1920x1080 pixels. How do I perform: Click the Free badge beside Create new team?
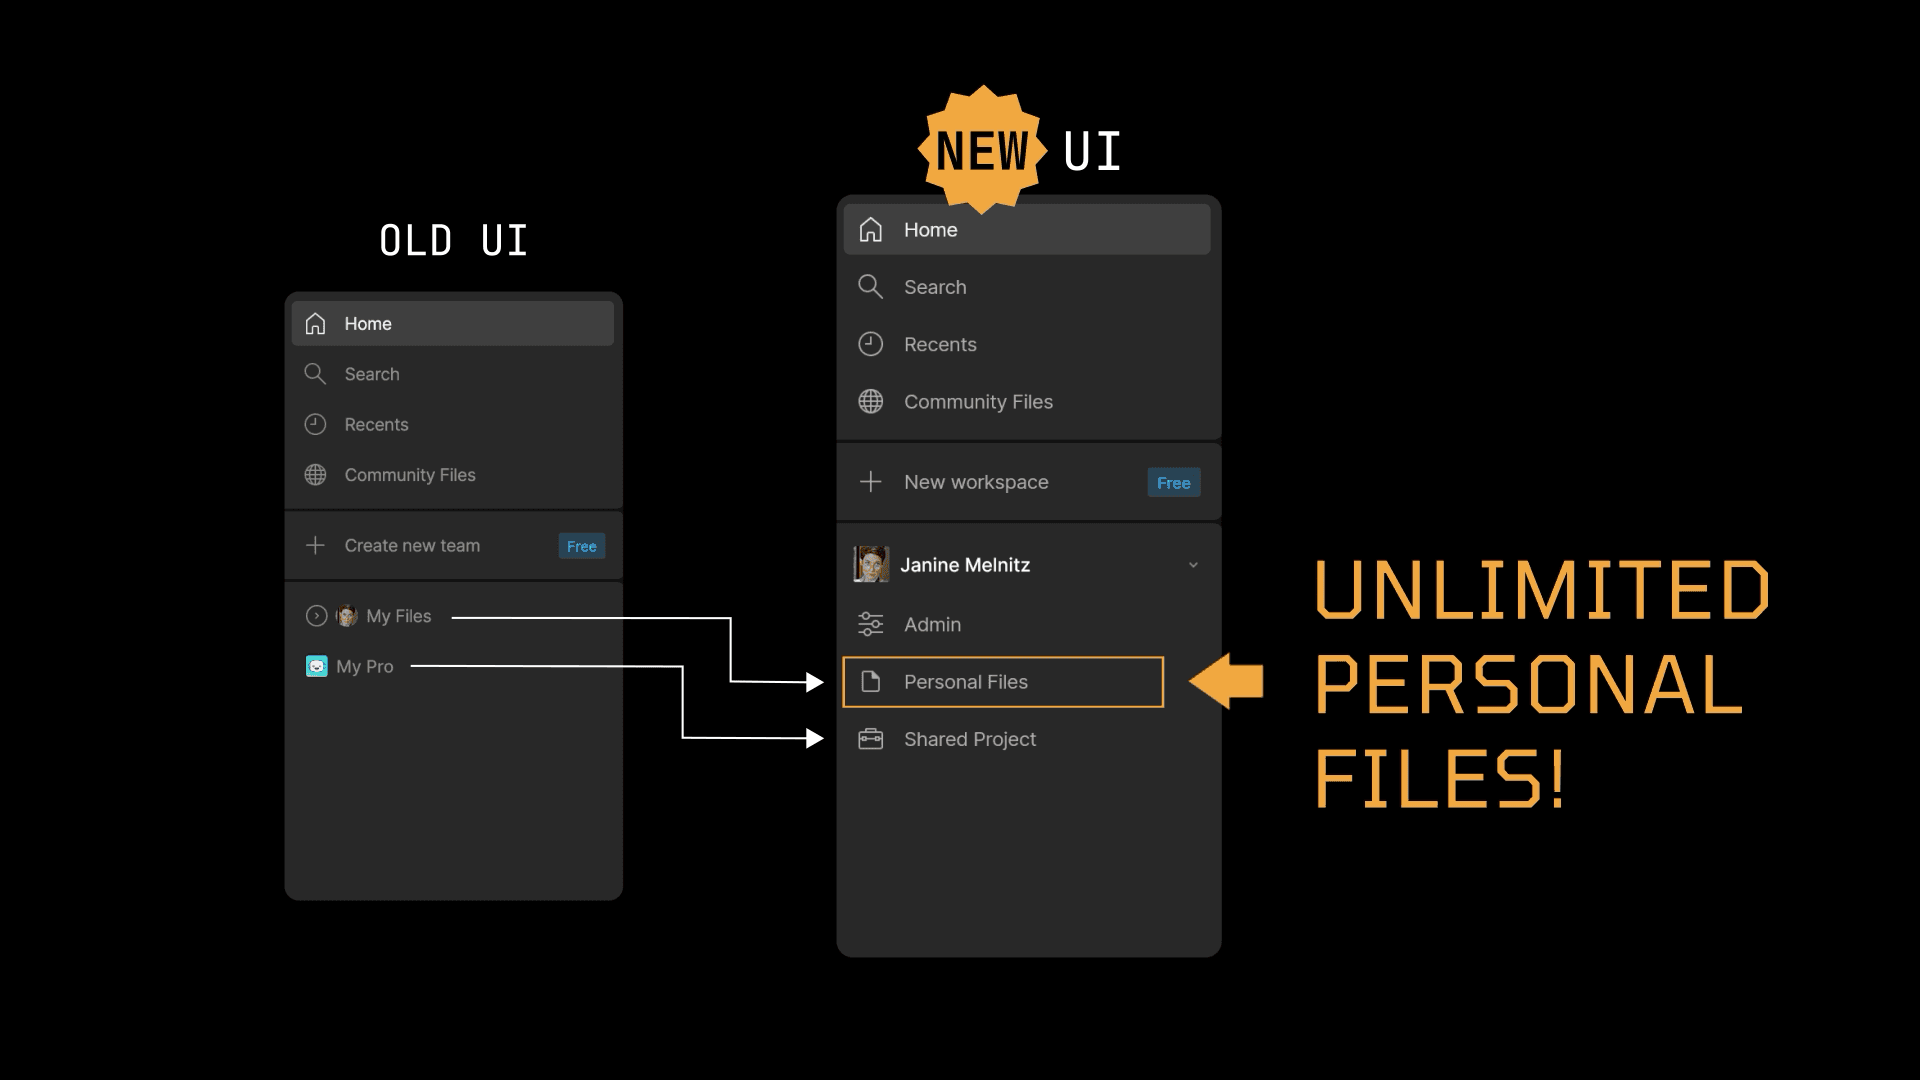point(581,546)
